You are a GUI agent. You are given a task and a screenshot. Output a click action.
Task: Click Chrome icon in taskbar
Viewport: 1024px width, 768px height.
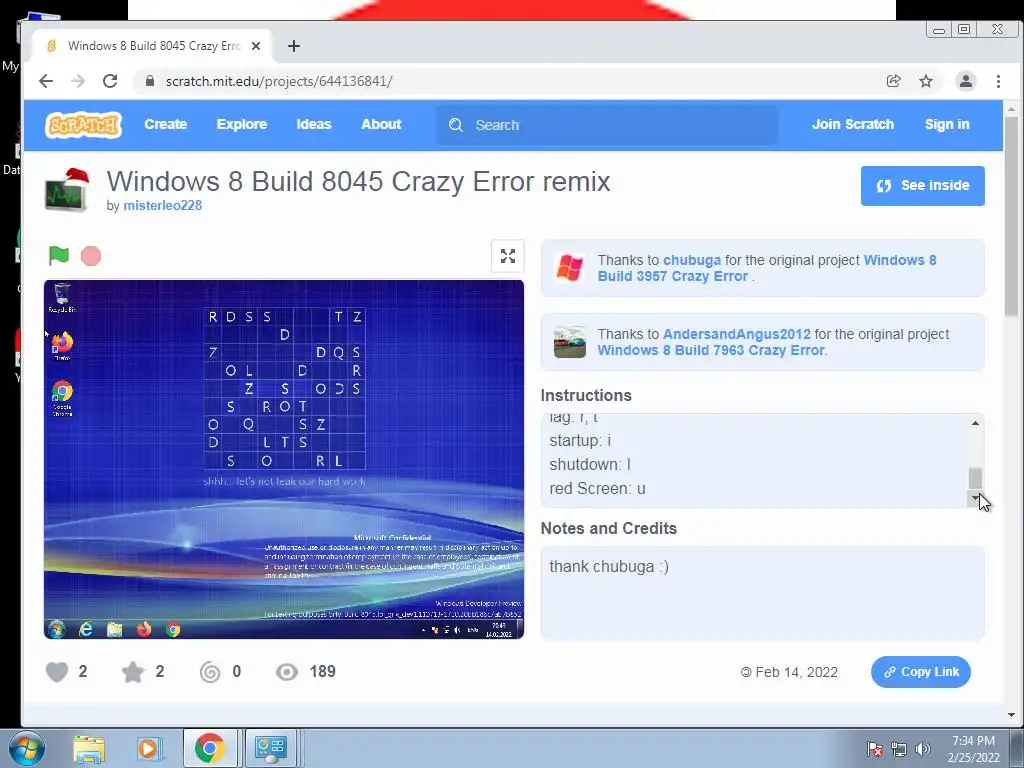[x=209, y=748]
